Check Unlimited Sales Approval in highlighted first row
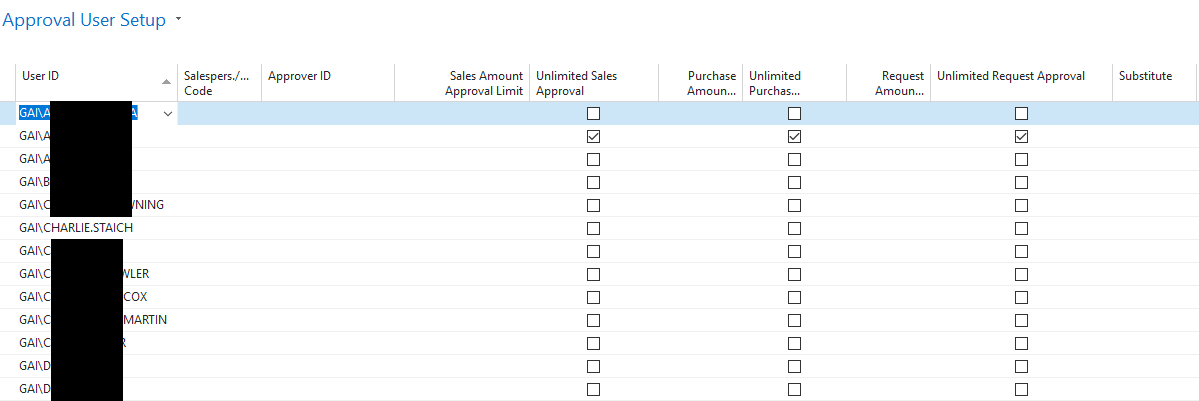 [593, 113]
